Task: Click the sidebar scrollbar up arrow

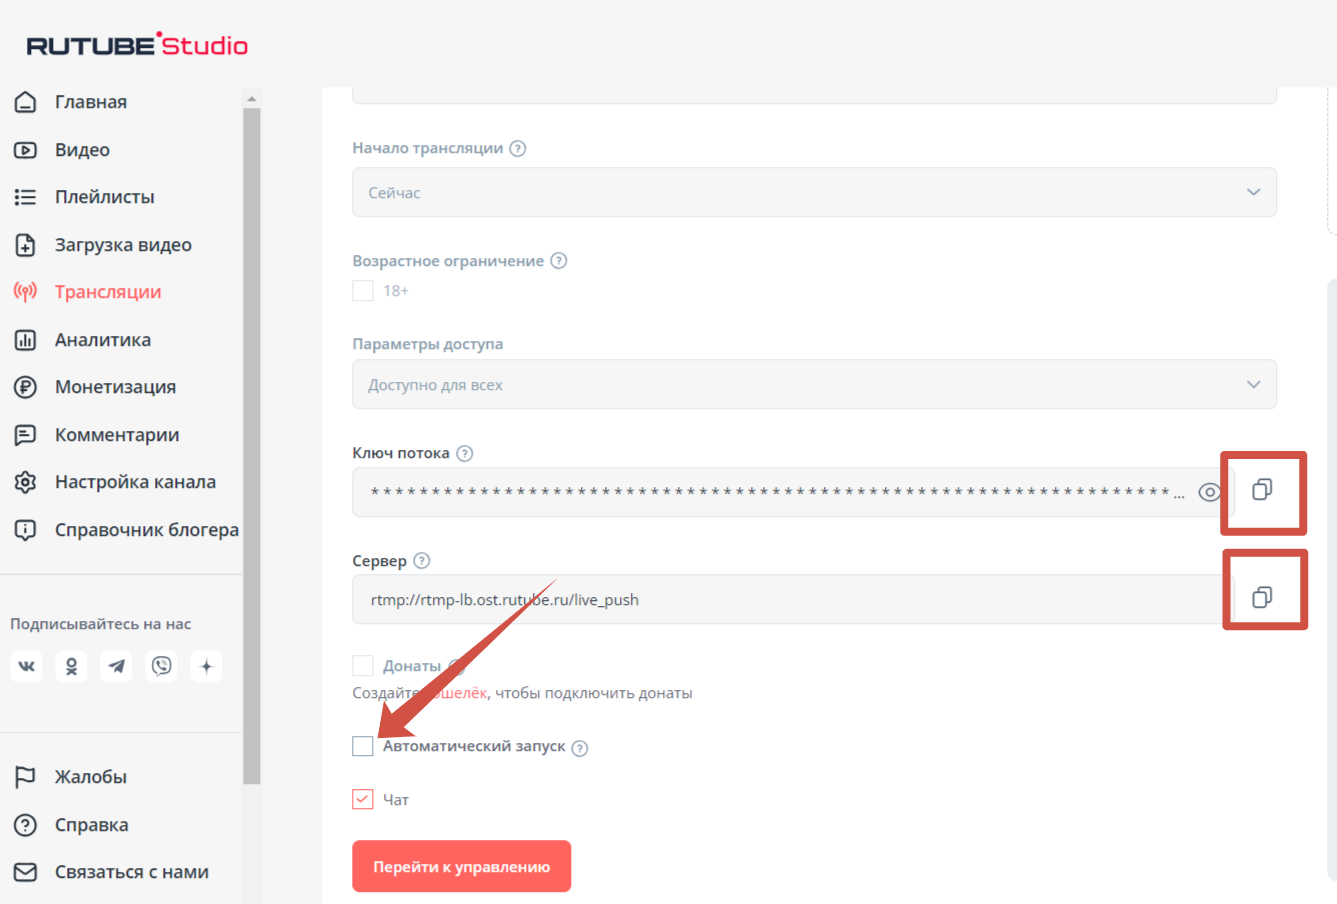Action: (x=252, y=98)
